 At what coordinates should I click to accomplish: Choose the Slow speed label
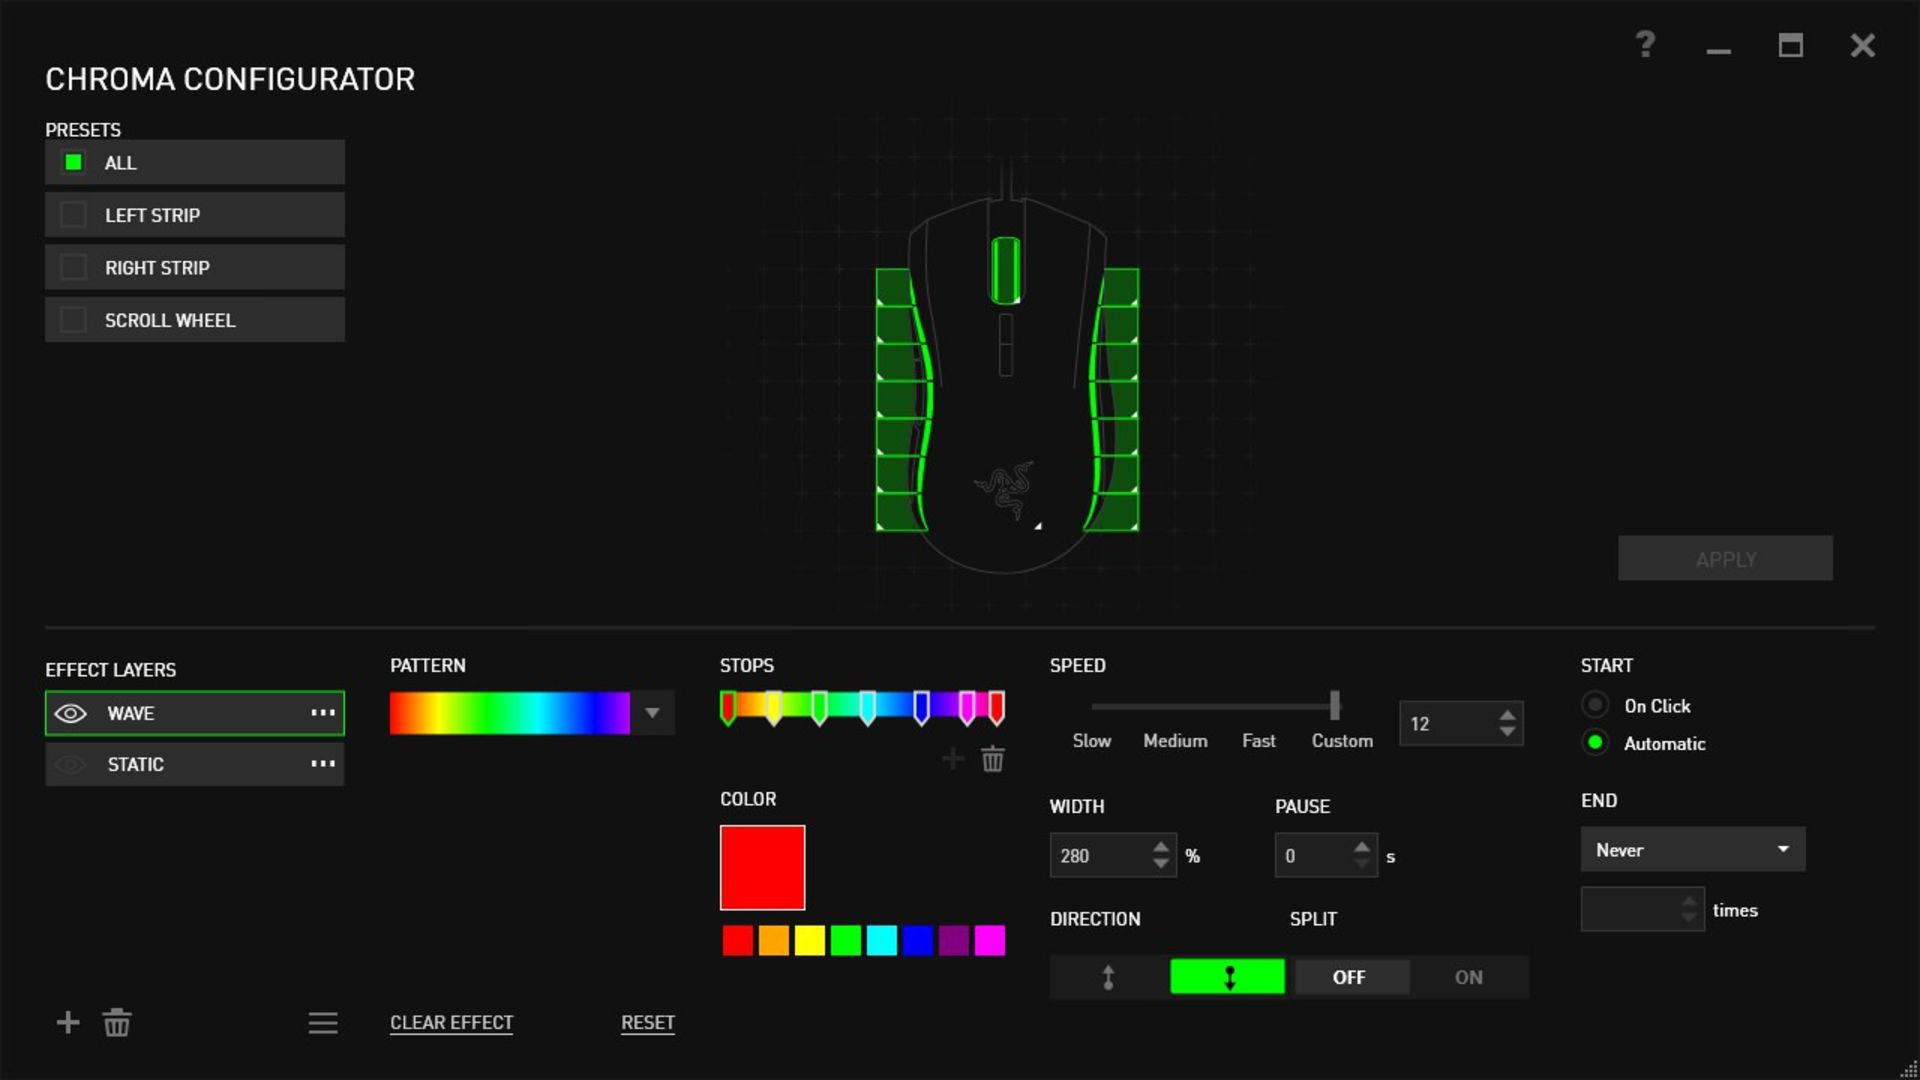pyautogui.click(x=1091, y=741)
